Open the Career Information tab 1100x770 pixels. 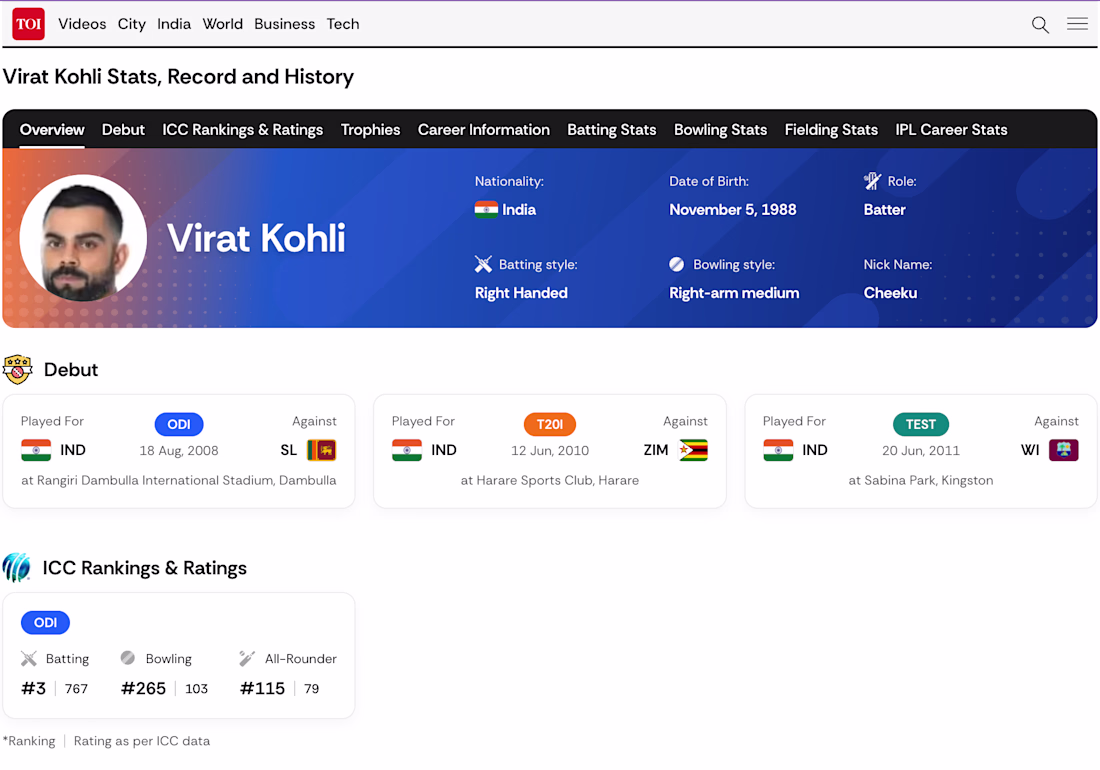pos(484,130)
